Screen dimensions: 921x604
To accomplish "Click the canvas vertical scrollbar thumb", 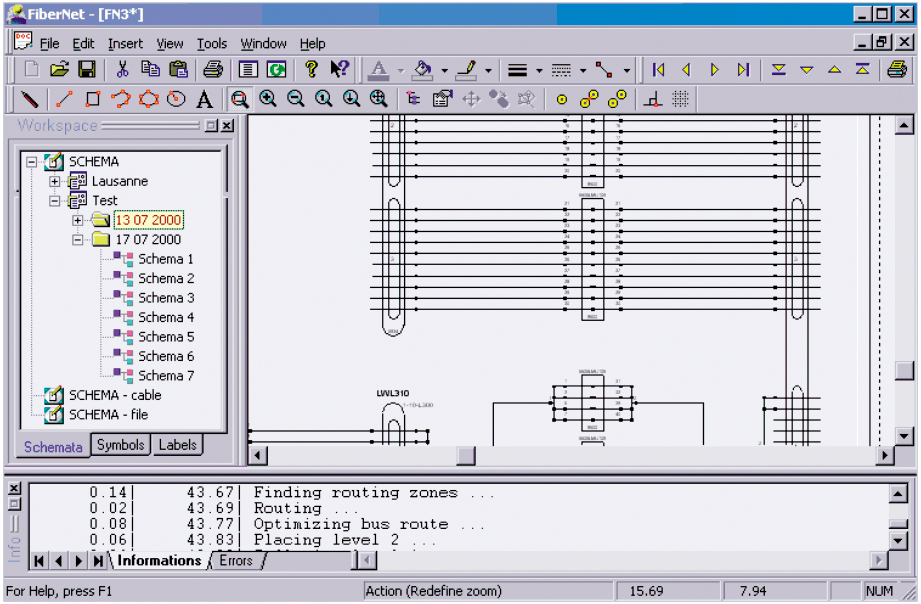I will pos(904,370).
